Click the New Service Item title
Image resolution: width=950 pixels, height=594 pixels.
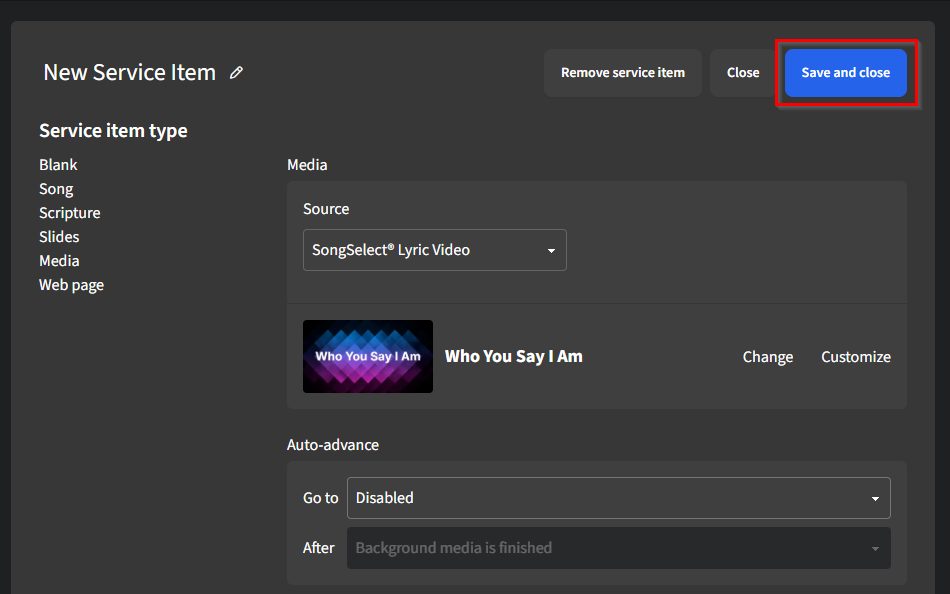tap(130, 73)
